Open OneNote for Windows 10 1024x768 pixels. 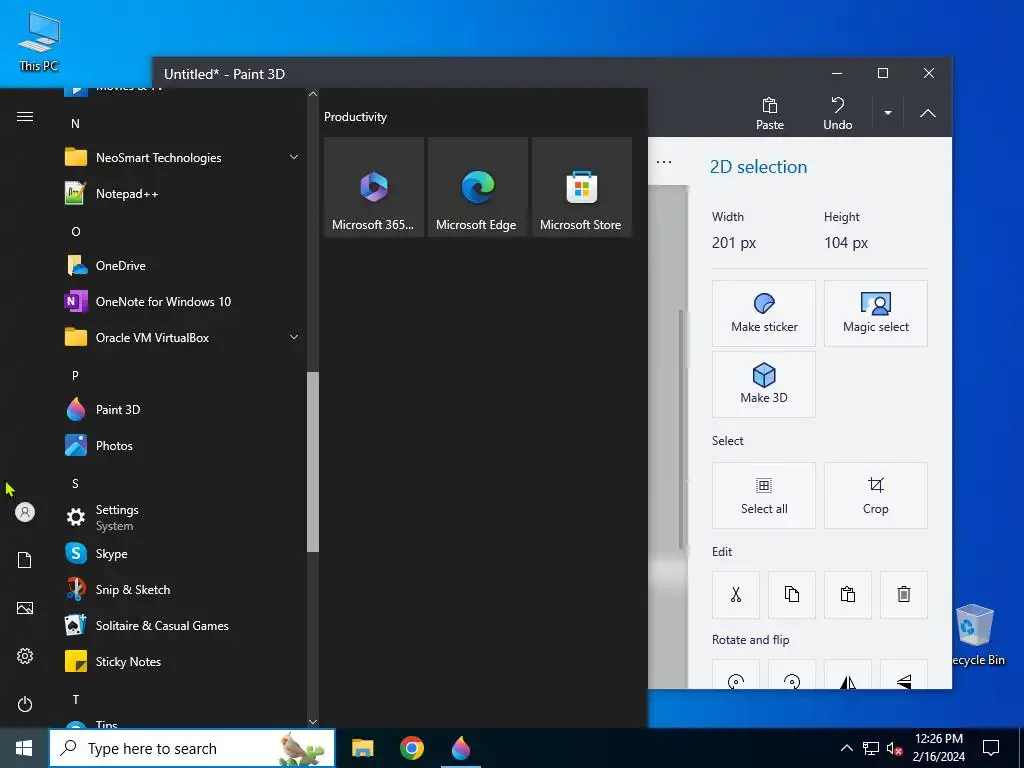(x=183, y=302)
